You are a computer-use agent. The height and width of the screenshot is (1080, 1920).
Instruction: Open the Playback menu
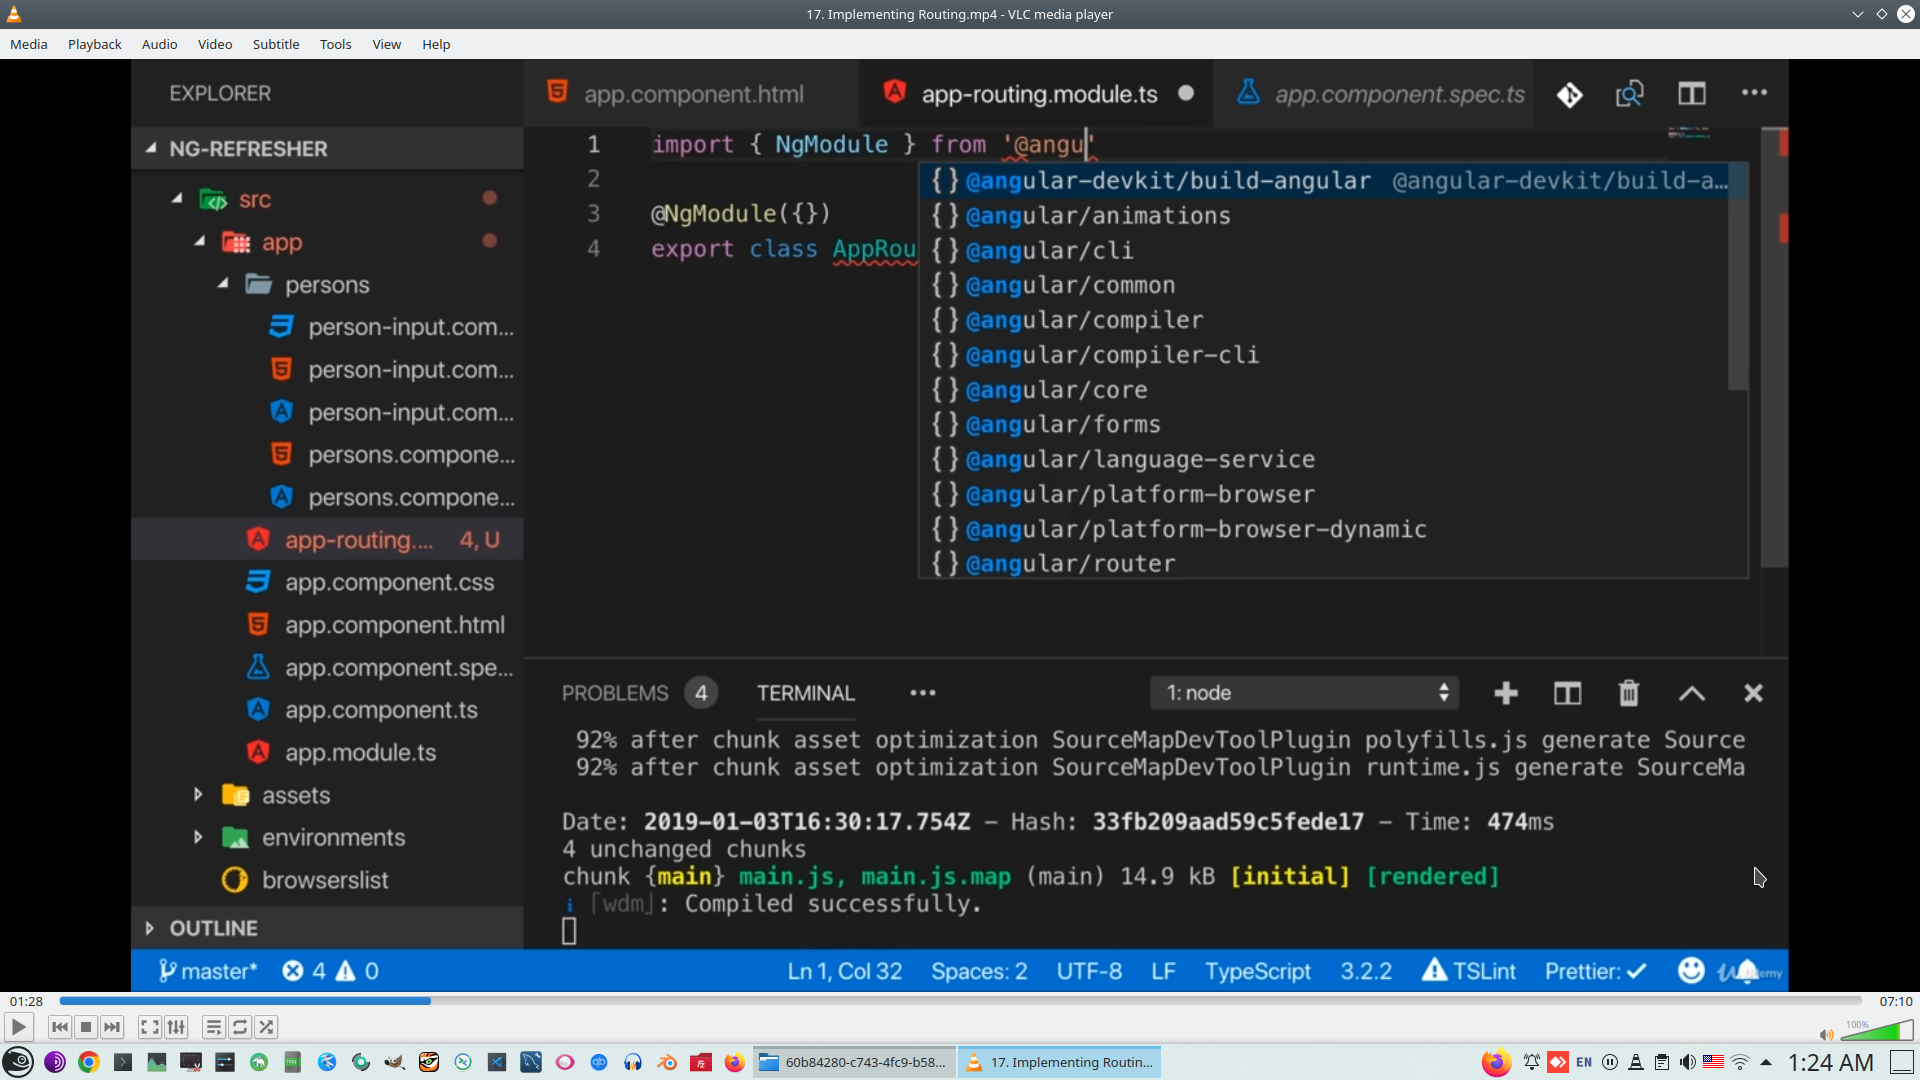tap(94, 44)
